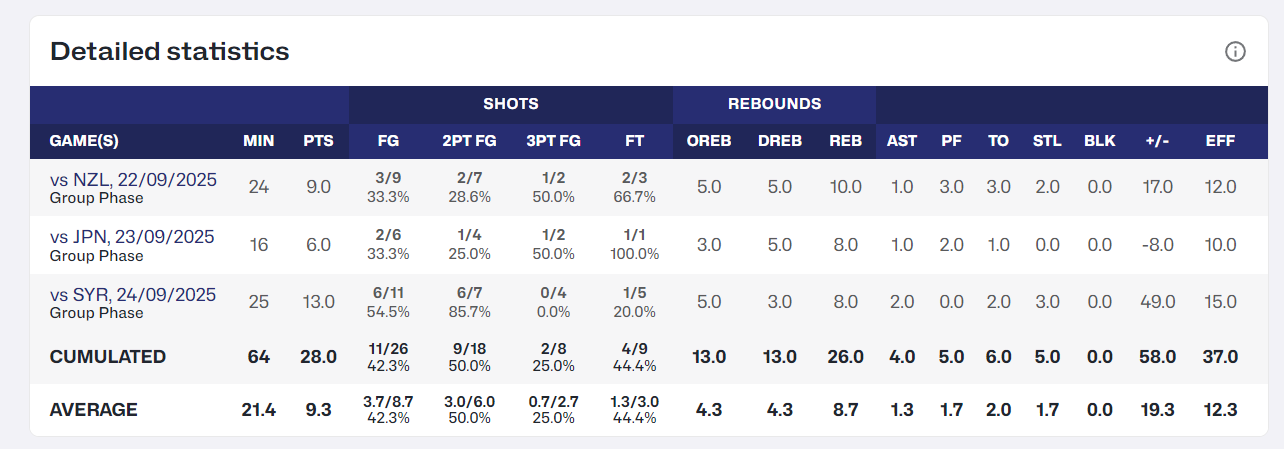Click the EFF column header
This screenshot has height=449, width=1284.
tap(1220, 141)
